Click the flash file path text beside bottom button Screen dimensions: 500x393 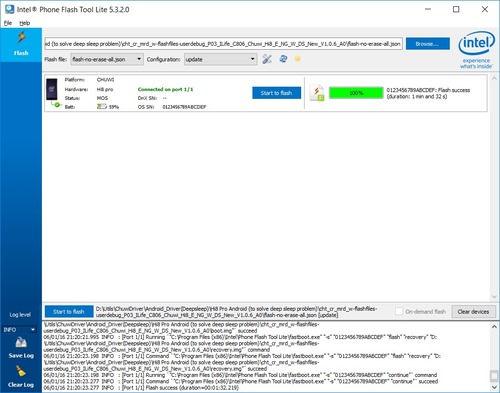point(236,312)
